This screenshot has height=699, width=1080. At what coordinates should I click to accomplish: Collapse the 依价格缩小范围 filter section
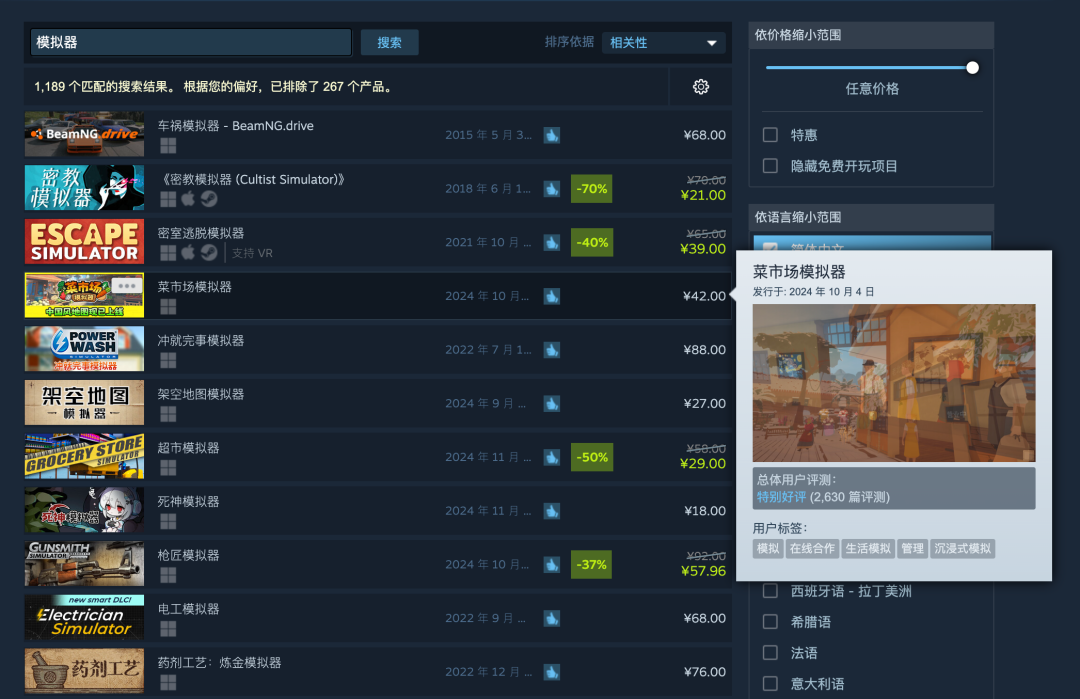(x=871, y=35)
